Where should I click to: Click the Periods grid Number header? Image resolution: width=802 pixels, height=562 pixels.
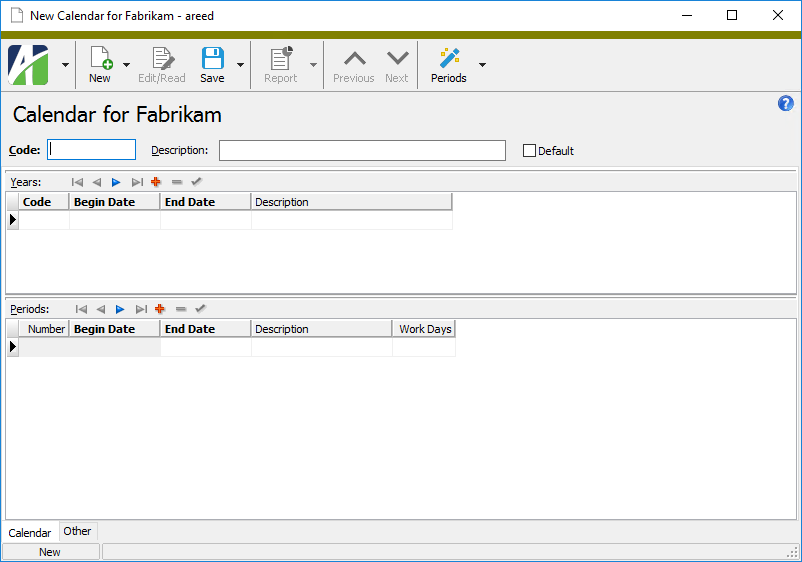point(43,329)
